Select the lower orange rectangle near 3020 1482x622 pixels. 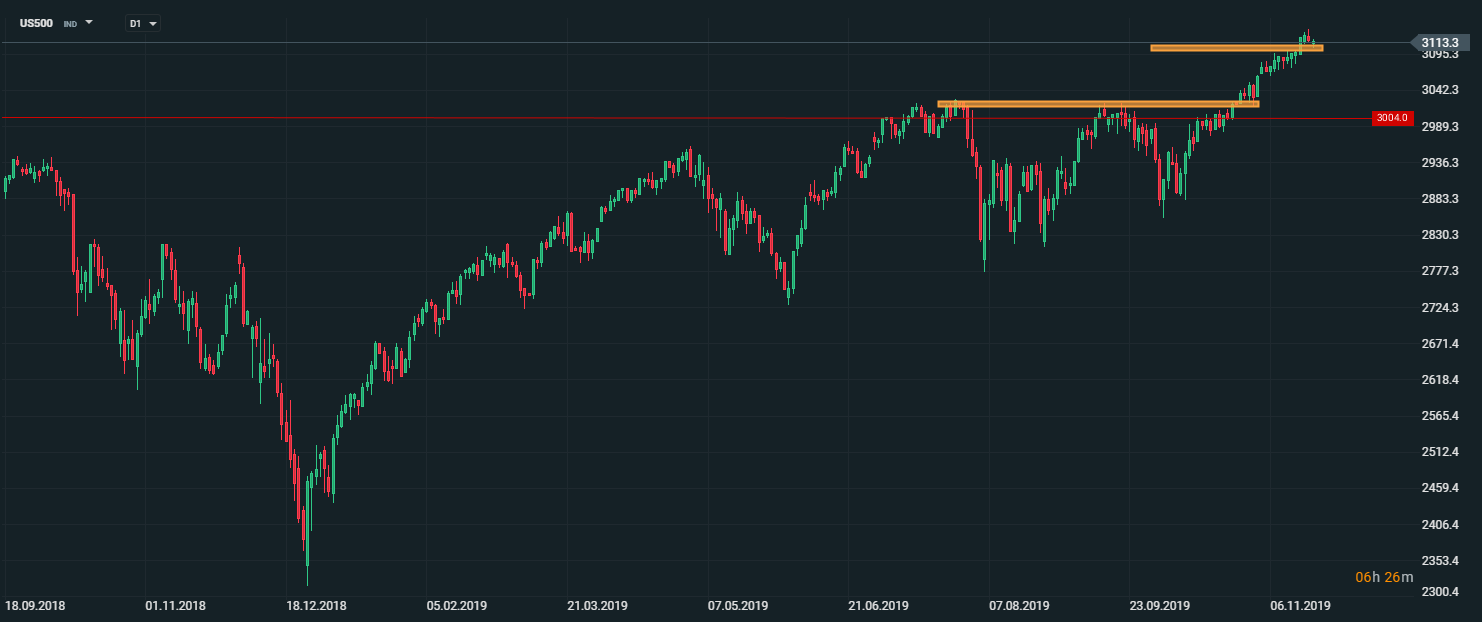[1097, 103]
